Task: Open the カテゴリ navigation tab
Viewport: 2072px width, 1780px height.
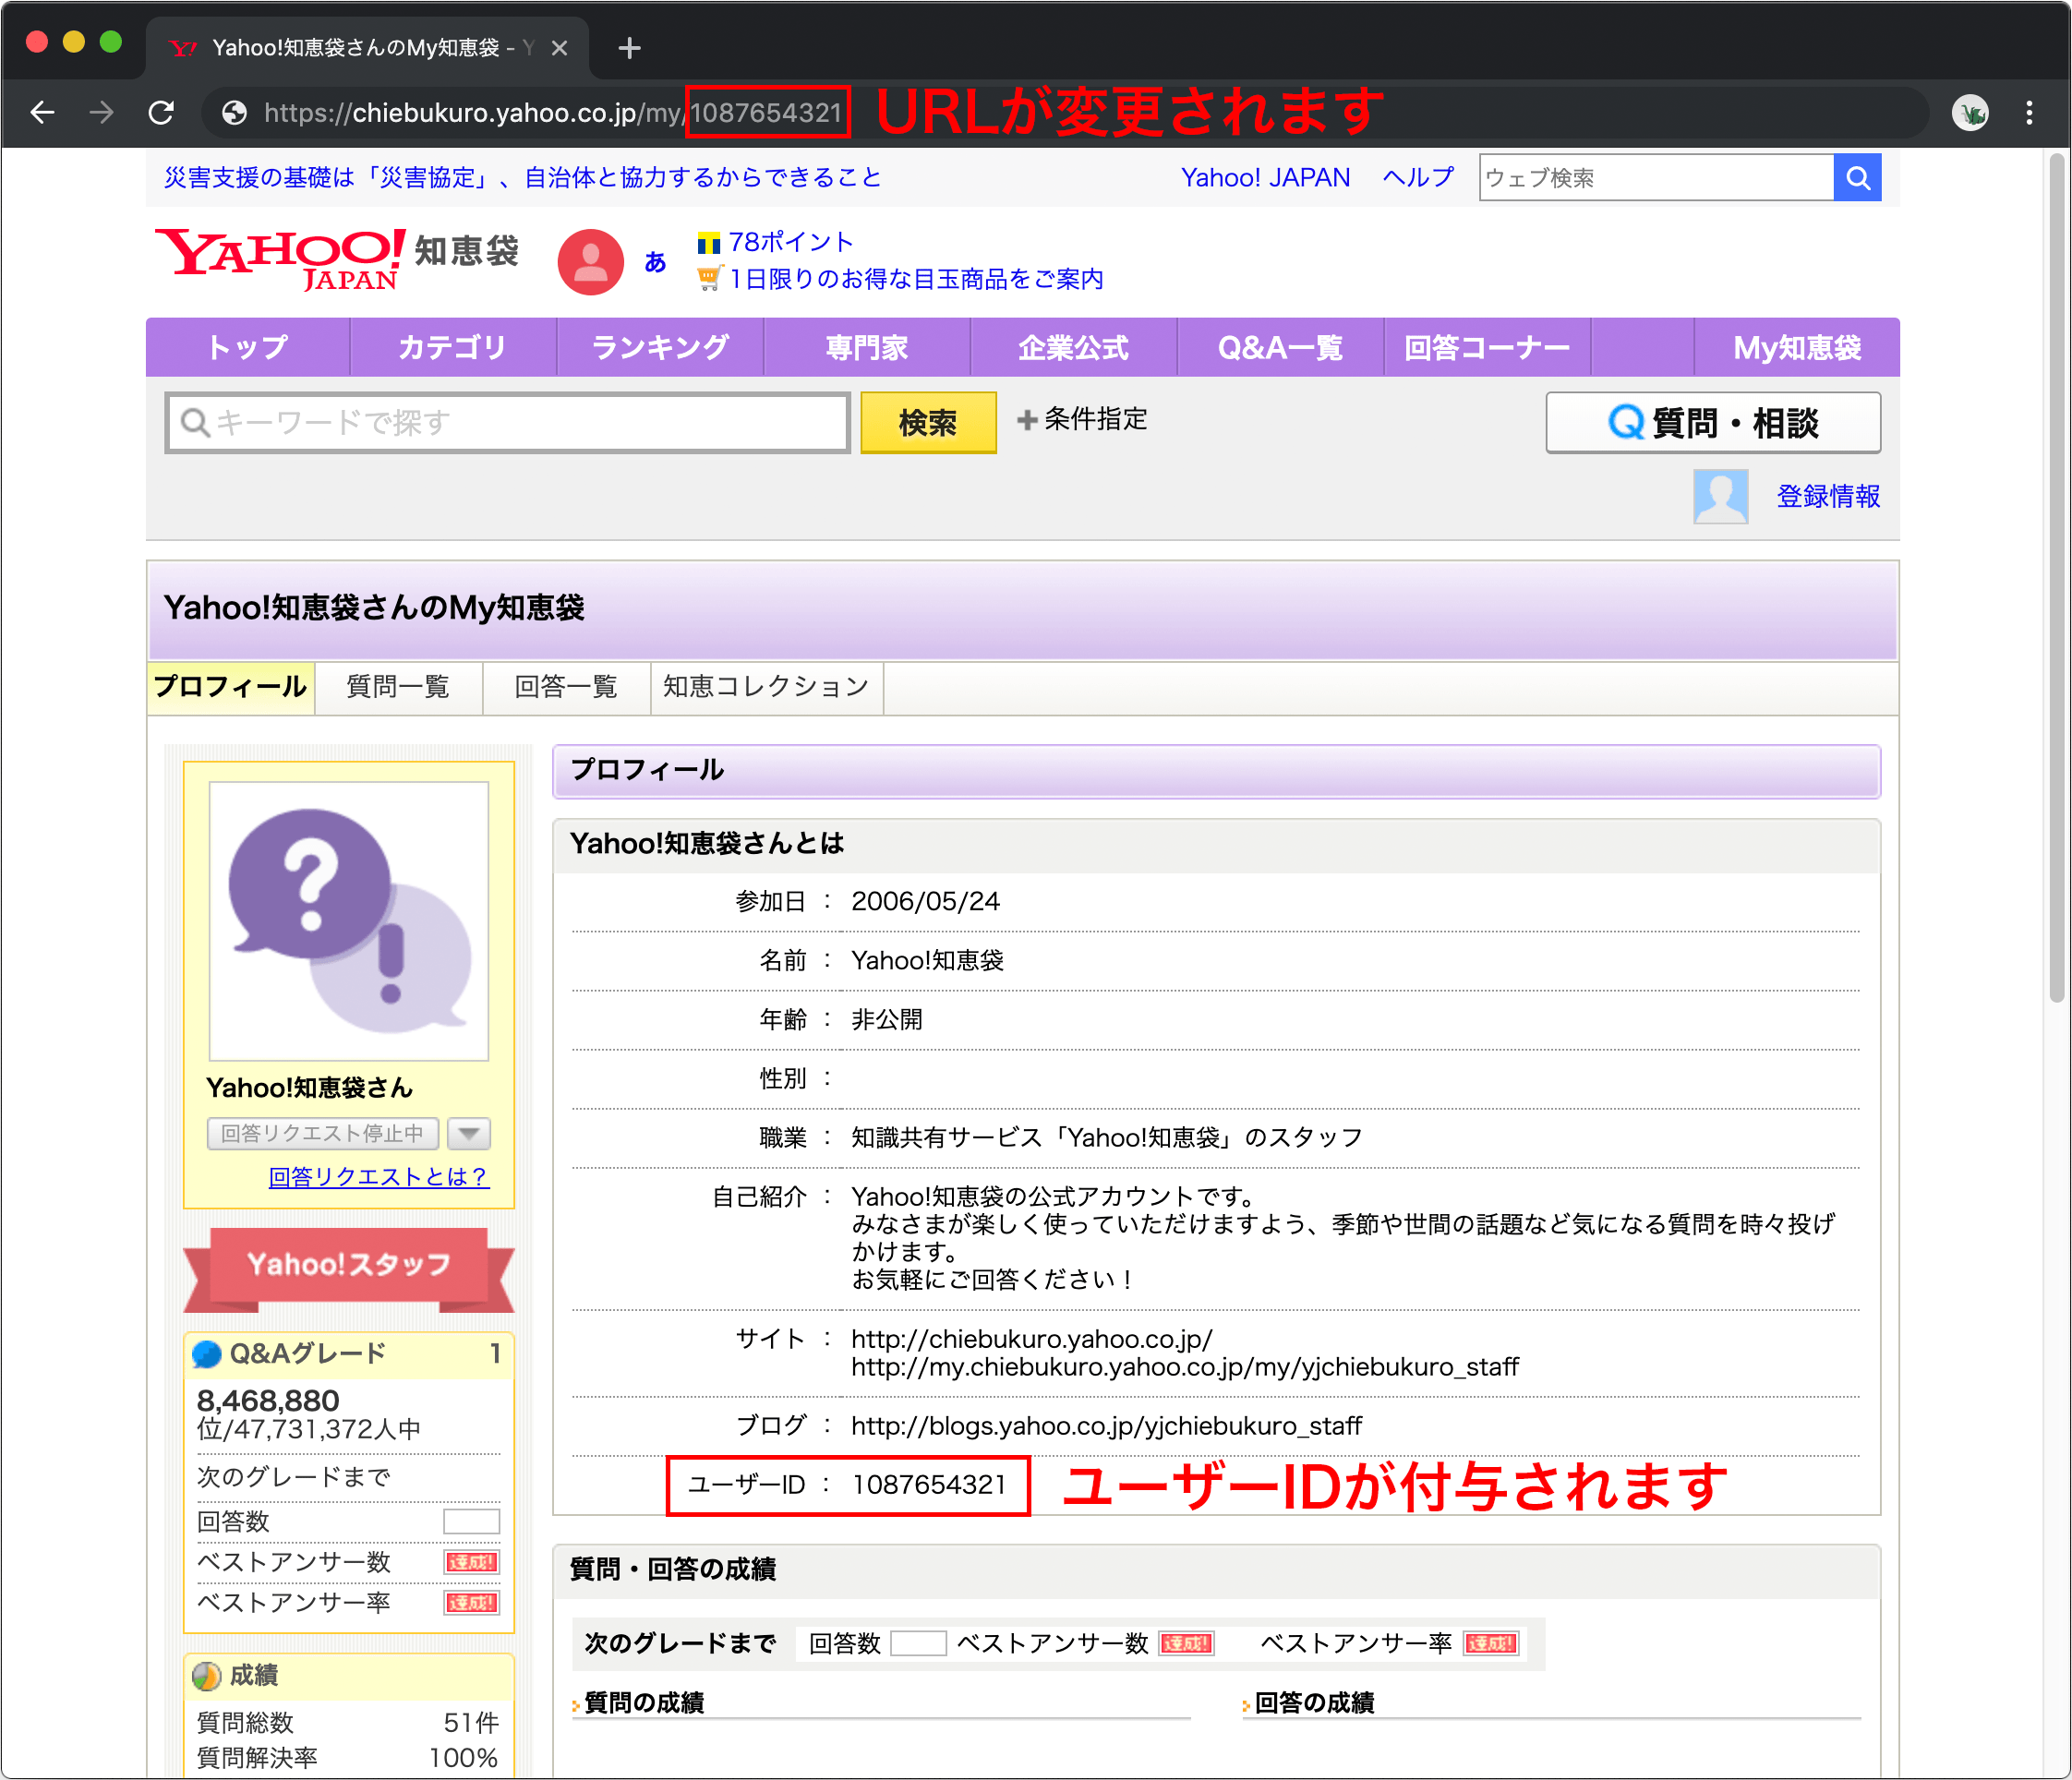Action: 453,347
